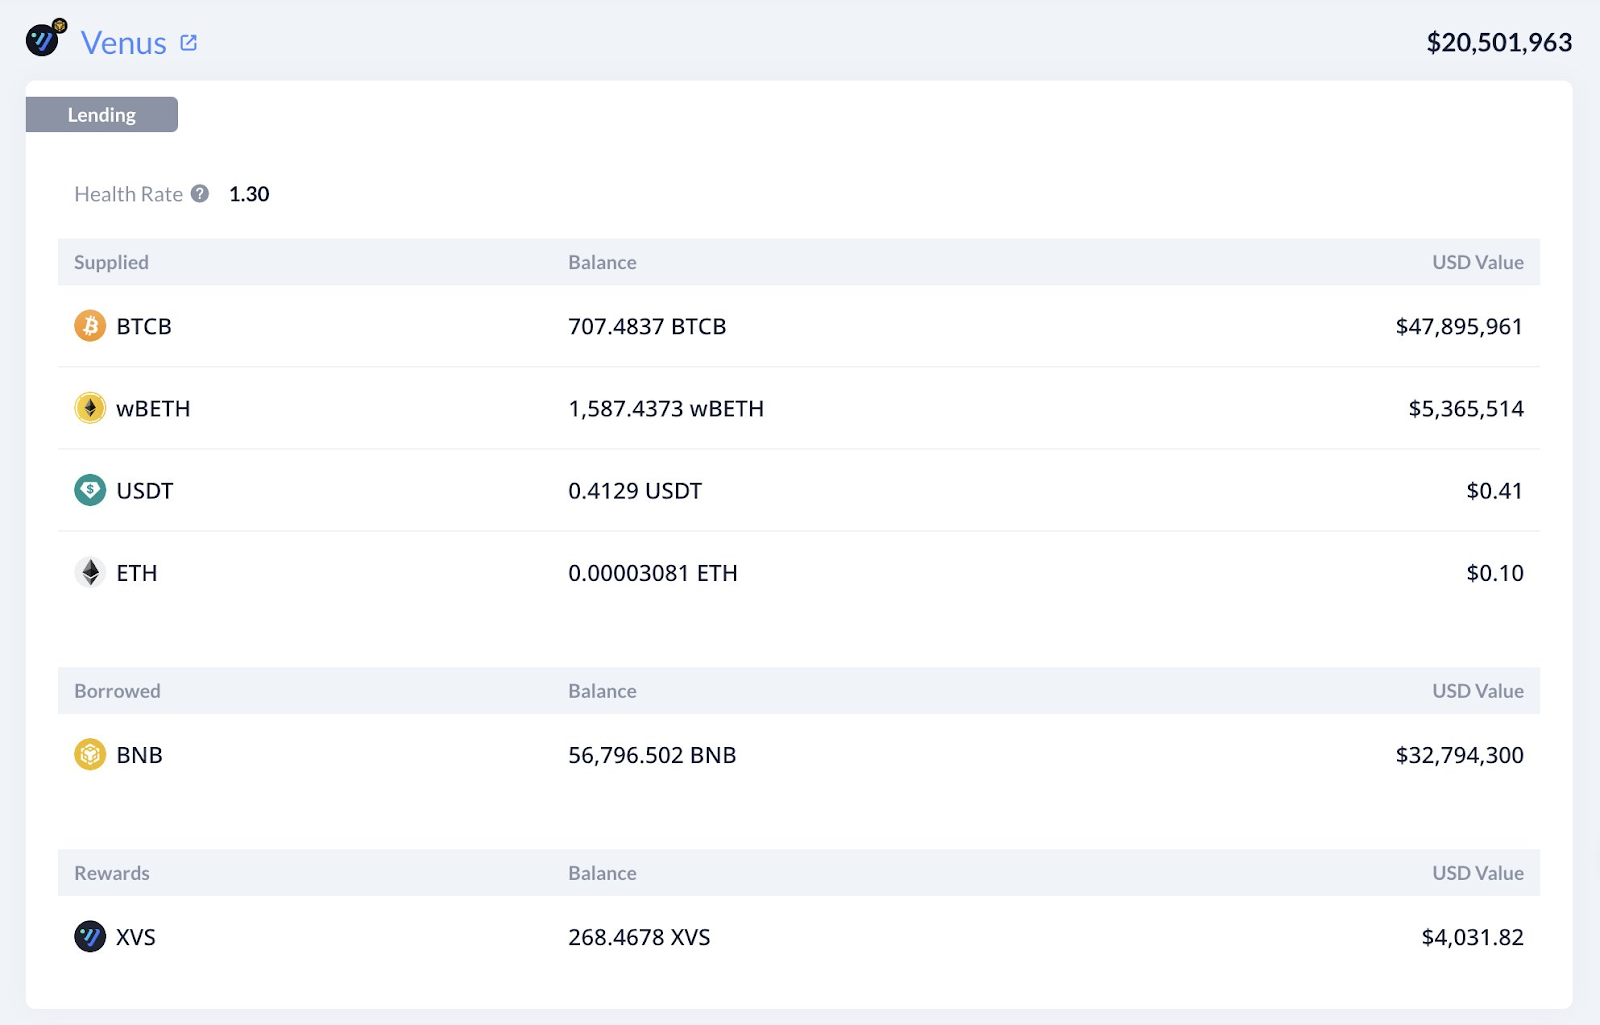1600x1025 pixels.
Task: Click the total value $20,501,963
Action: click(x=1498, y=41)
